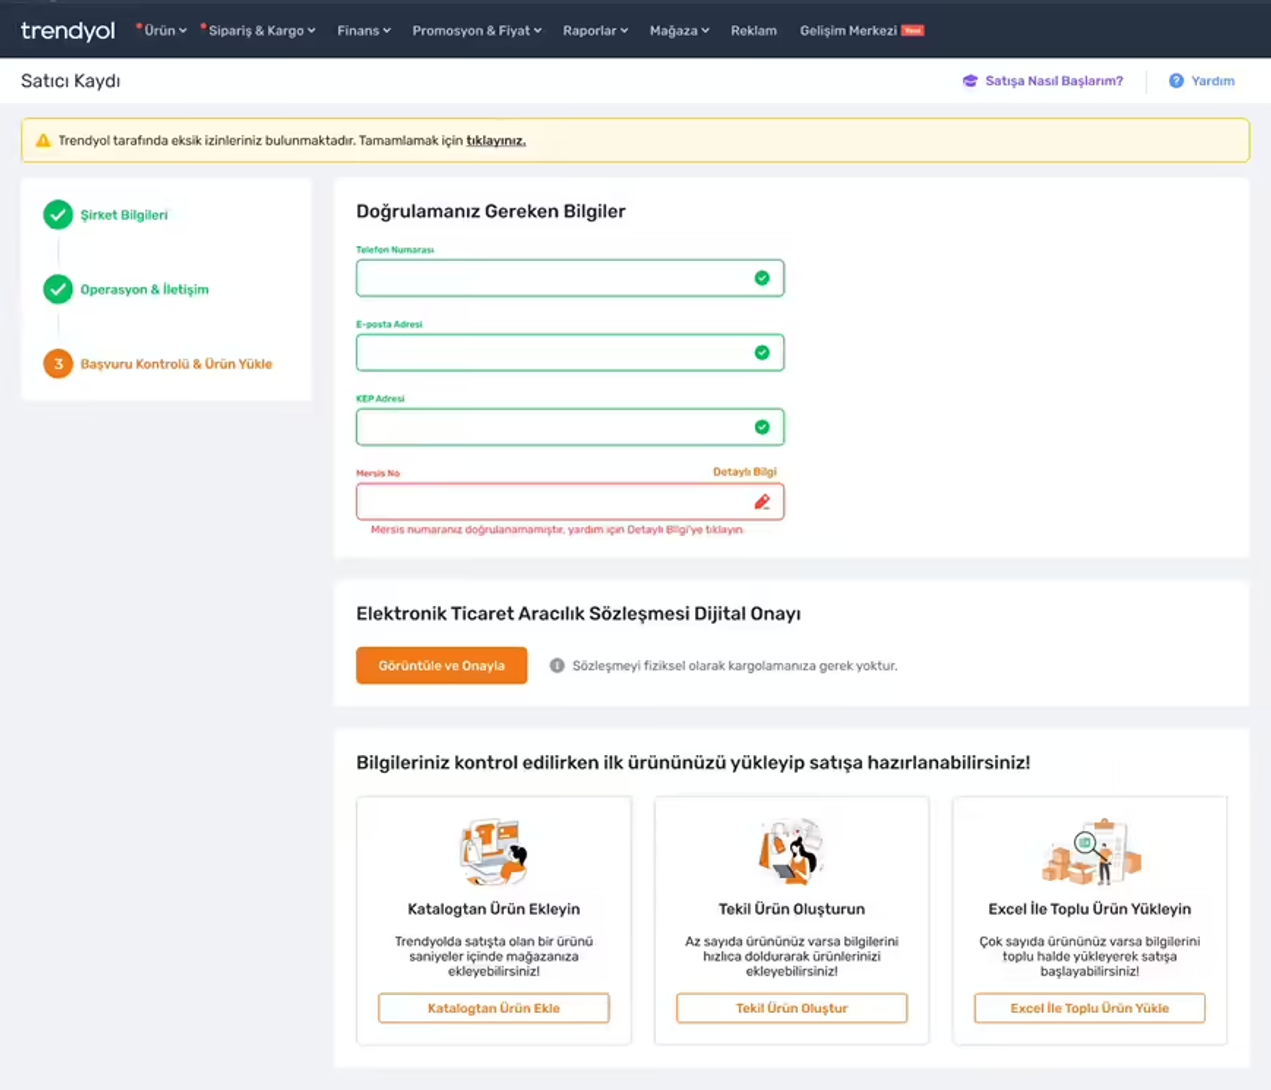Expand the Mağaza menu
Image resolution: width=1271 pixels, height=1090 pixels.
pos(679,31)
